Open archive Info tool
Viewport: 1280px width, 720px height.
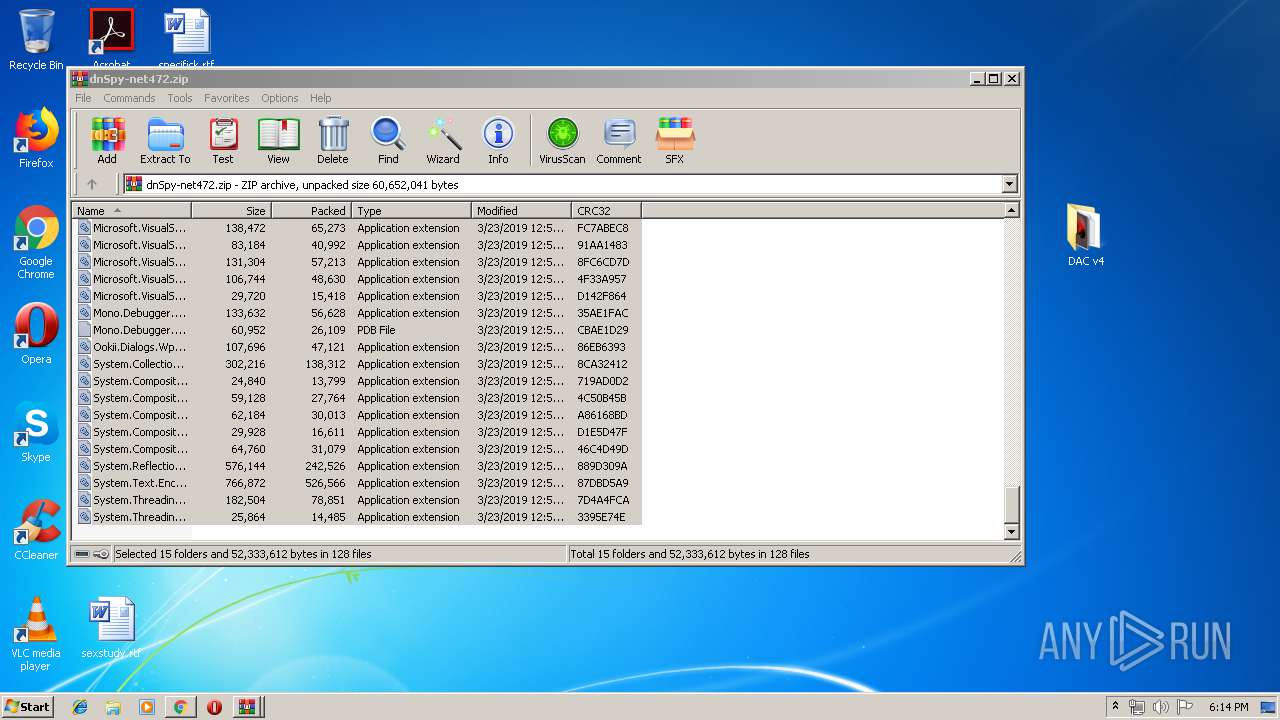tap(498, 141)
